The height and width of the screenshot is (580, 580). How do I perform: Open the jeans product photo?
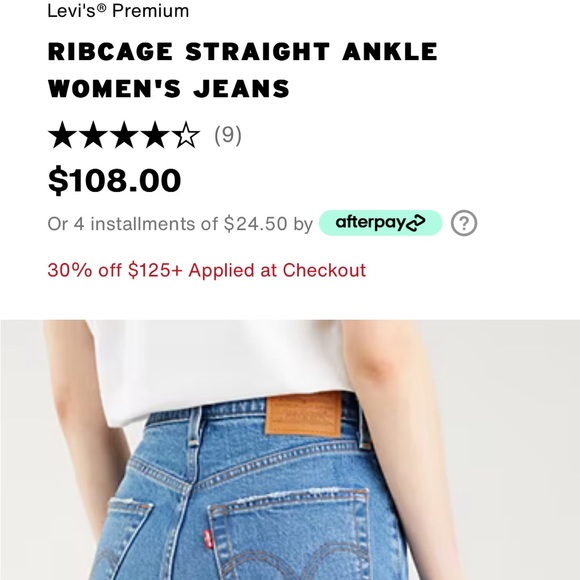(290, 450)
